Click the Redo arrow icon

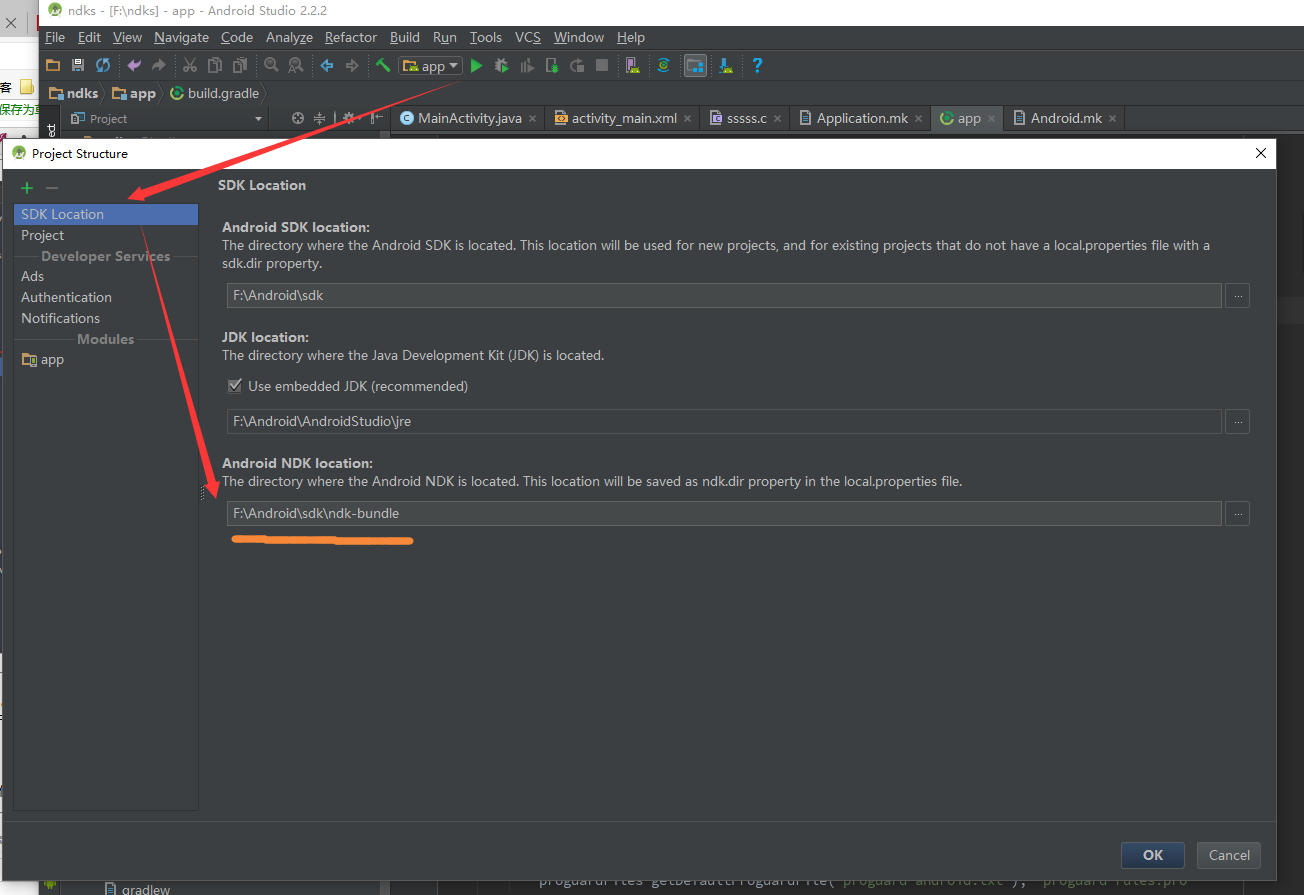click(x=158, y=65)
